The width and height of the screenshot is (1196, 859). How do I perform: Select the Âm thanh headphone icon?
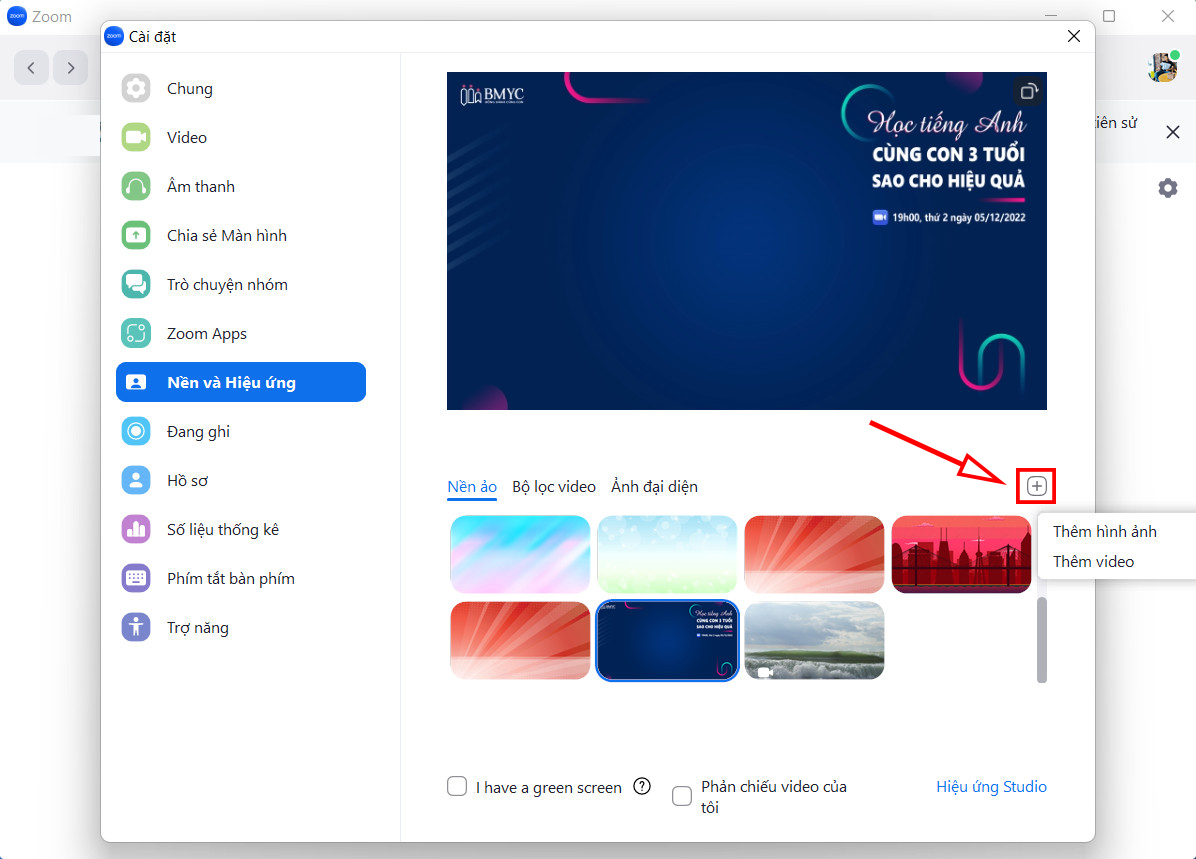(136, 186)
